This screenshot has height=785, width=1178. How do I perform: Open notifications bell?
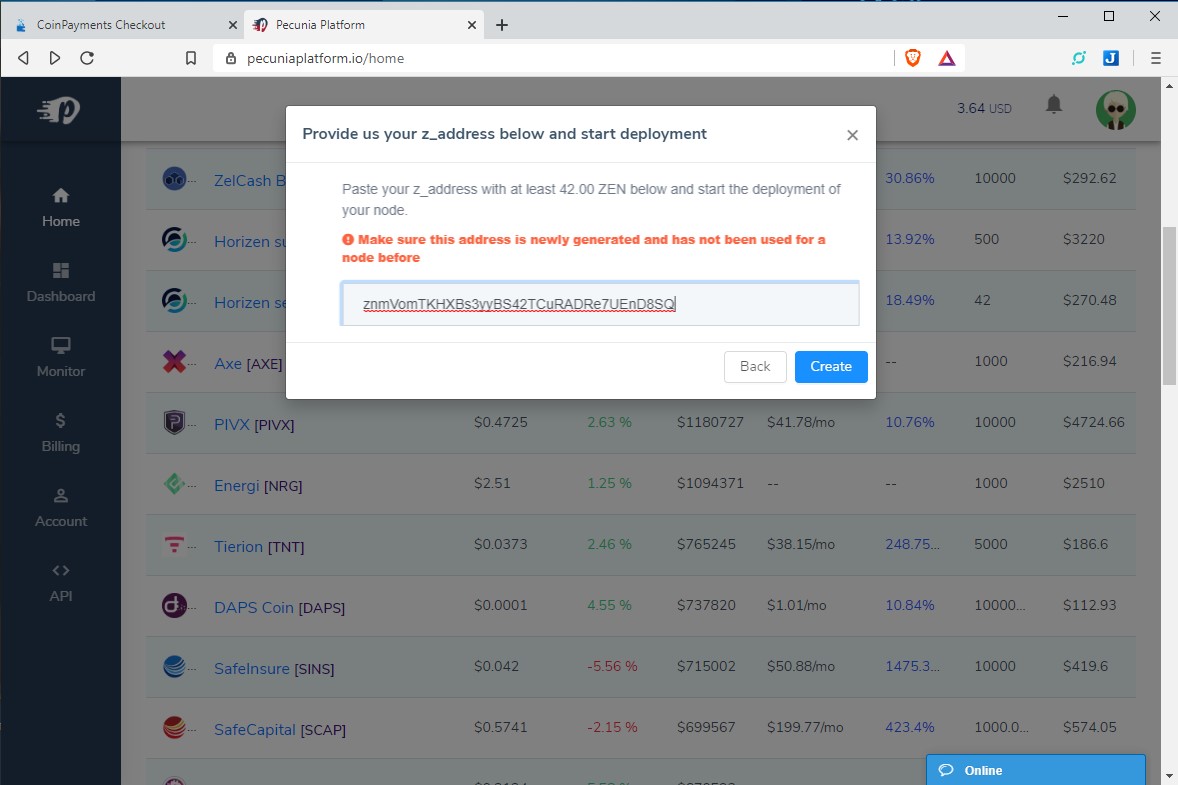pos(1054,104)
